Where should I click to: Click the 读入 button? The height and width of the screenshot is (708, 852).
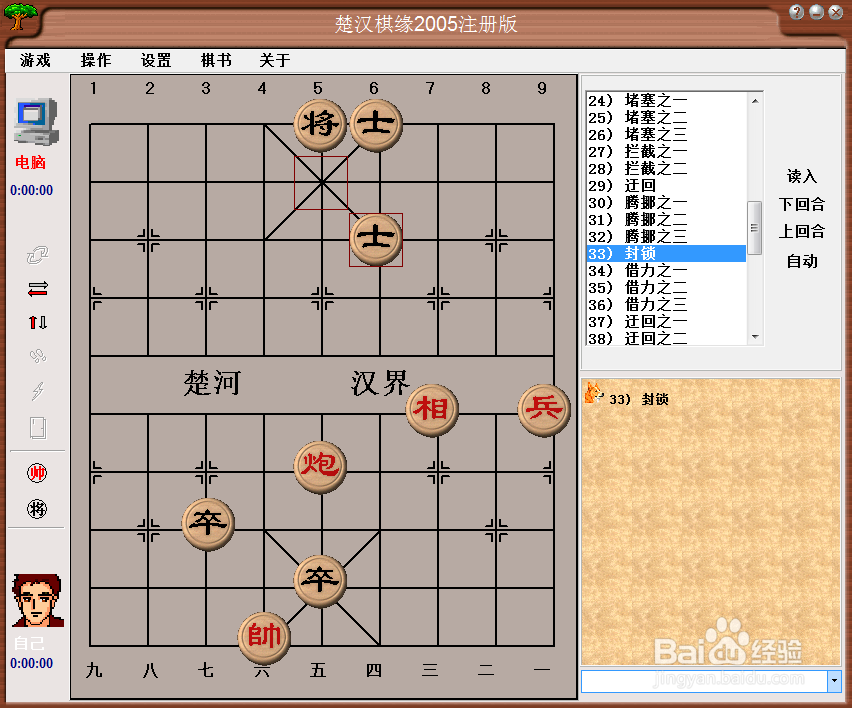click(801, 176)
